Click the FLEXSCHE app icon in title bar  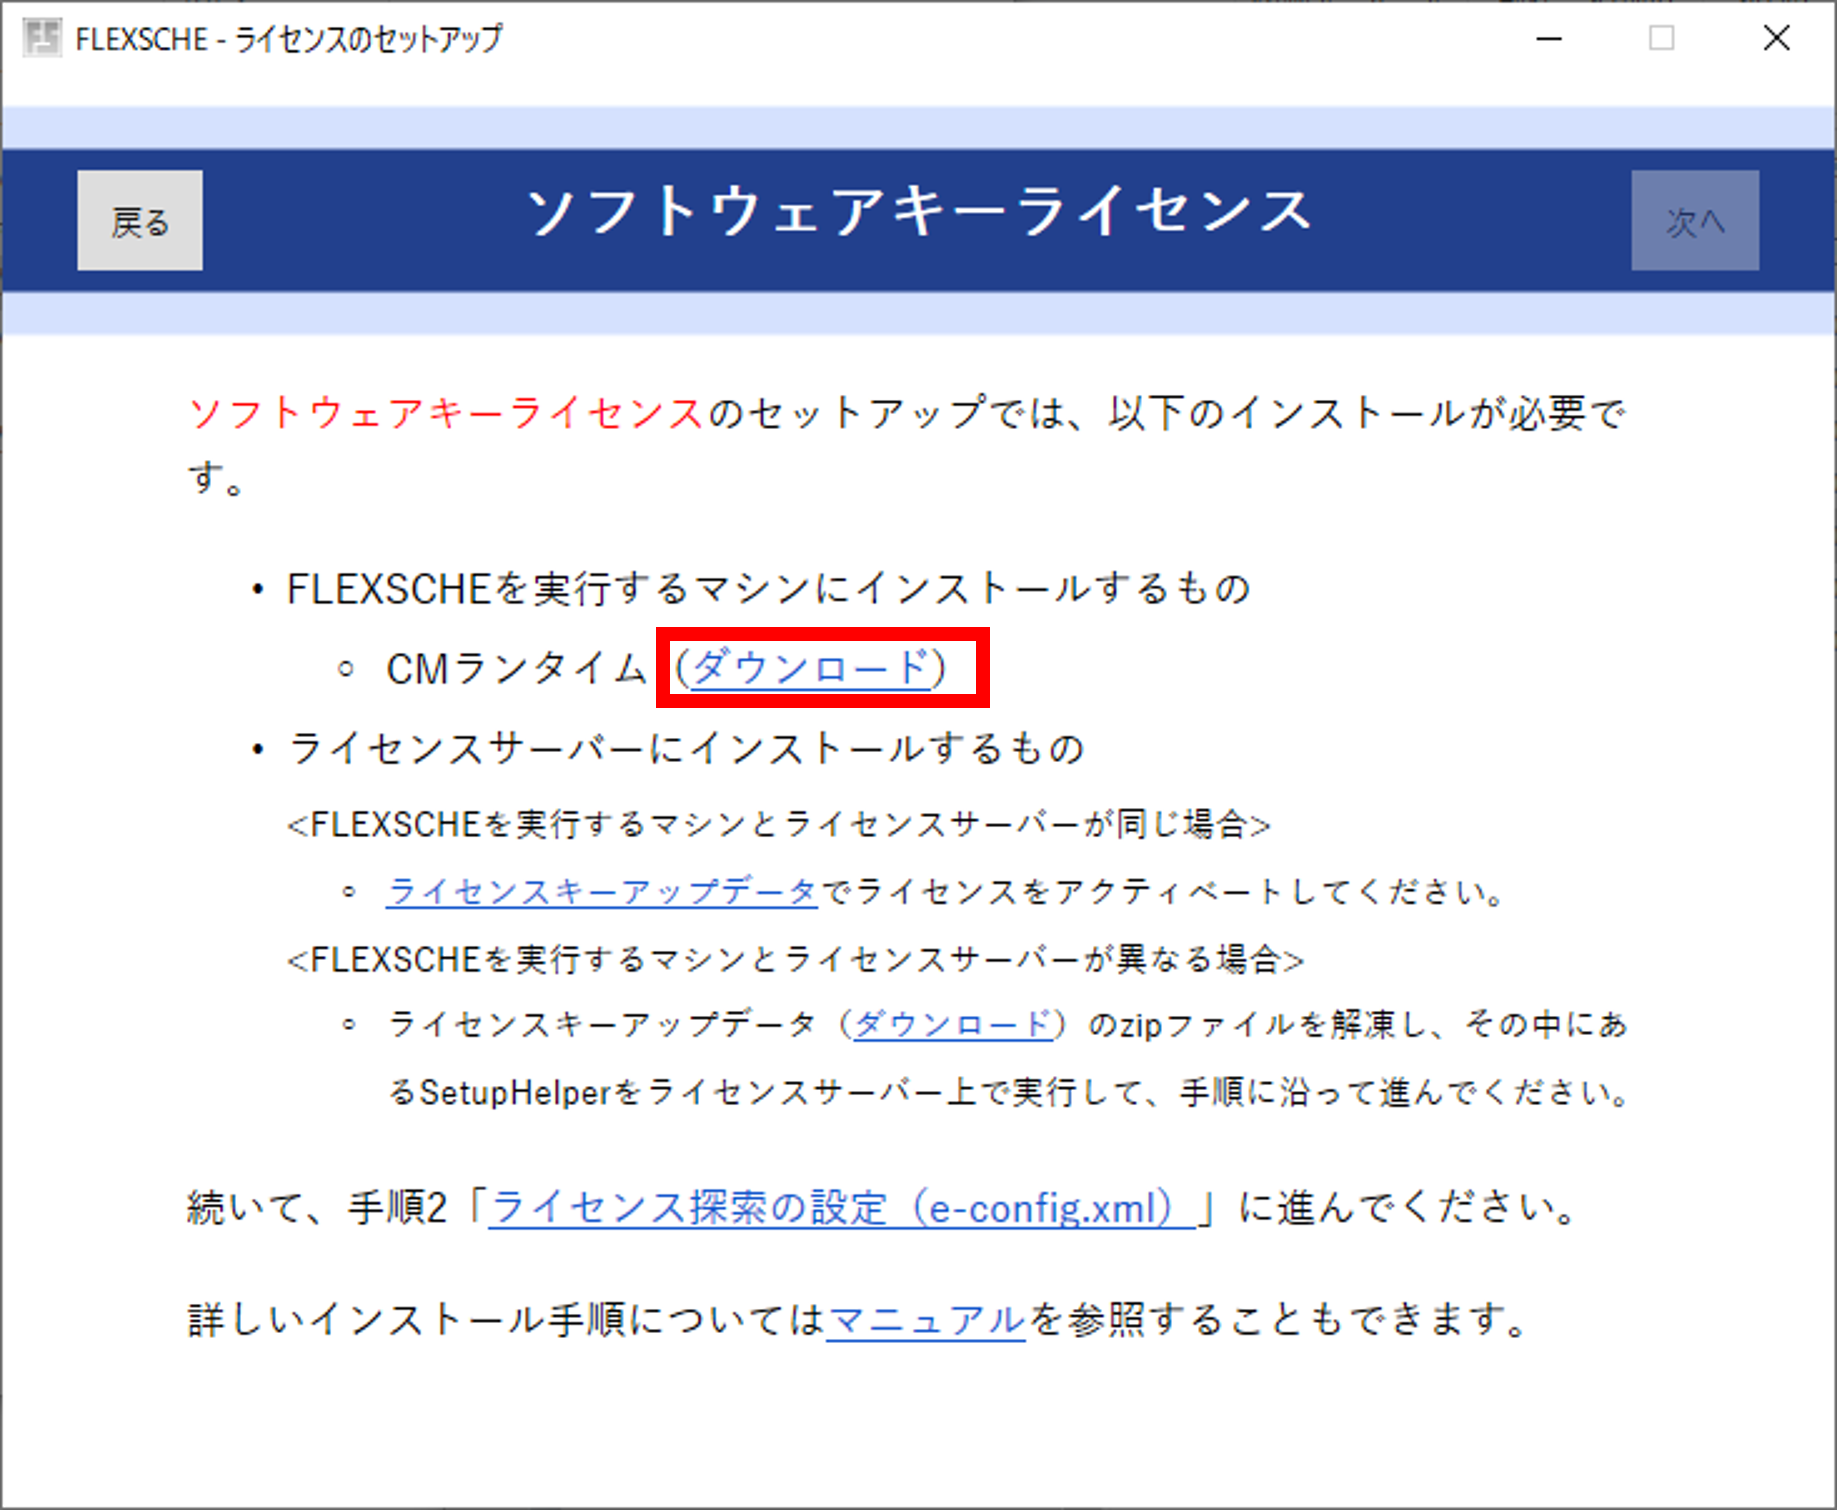pos(41,38)
